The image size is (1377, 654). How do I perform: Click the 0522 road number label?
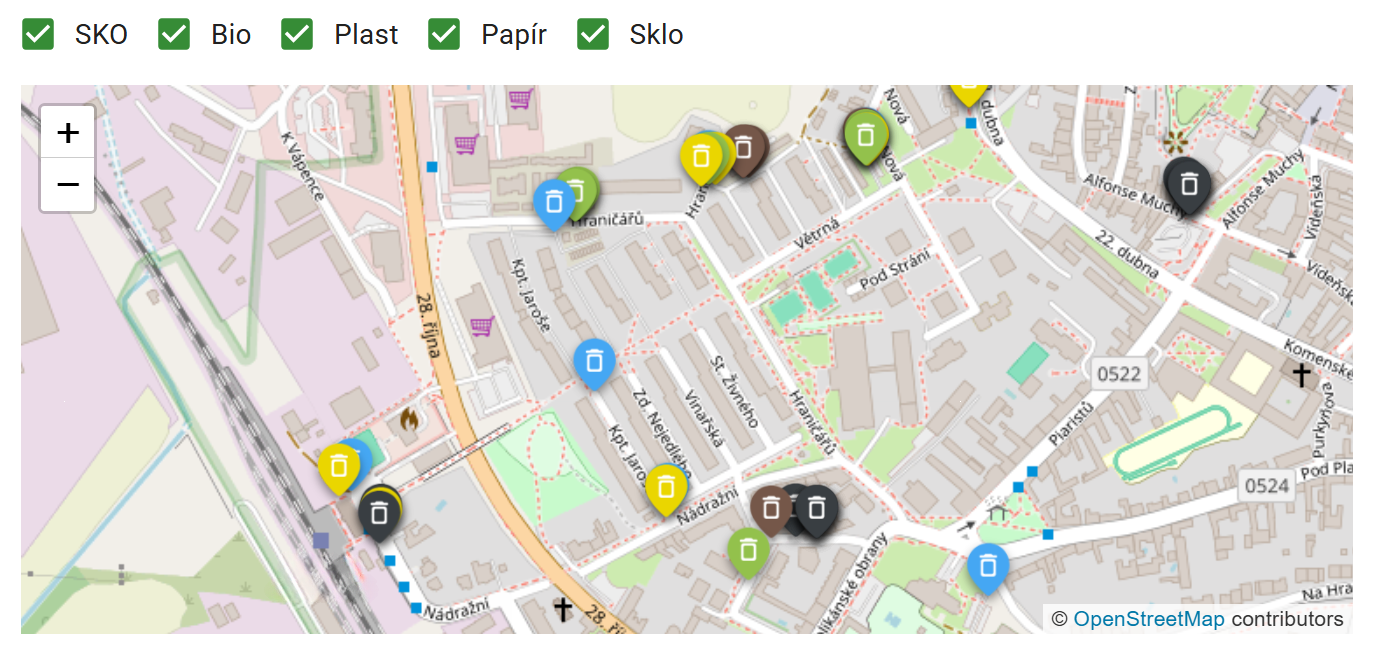(x=1118, y=375)
